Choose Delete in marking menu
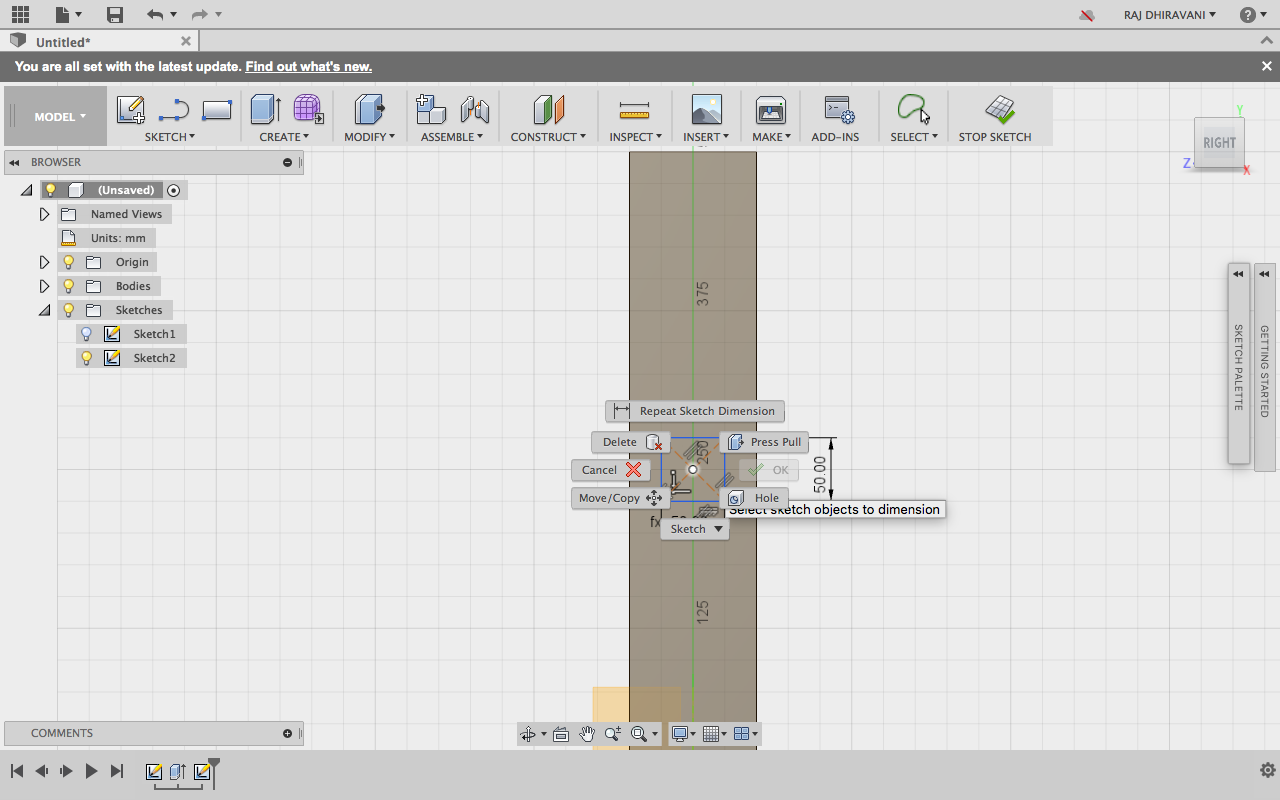1280x800 pixels. [630, 442]
